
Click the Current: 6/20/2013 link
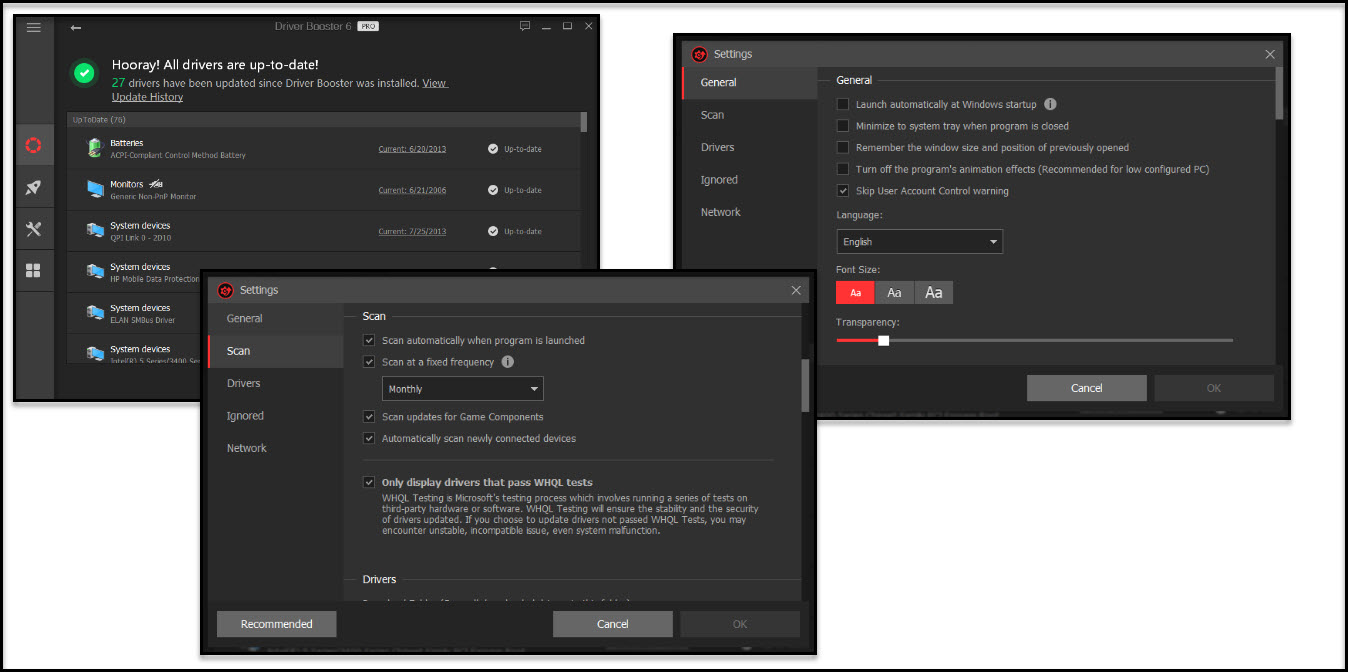412,149
